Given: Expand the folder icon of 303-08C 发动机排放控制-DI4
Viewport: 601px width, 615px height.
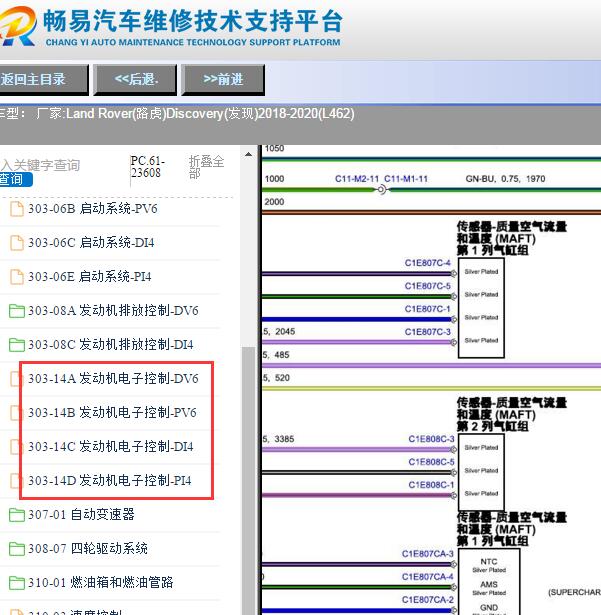Looking at the screenshot, I should [17, 345].
